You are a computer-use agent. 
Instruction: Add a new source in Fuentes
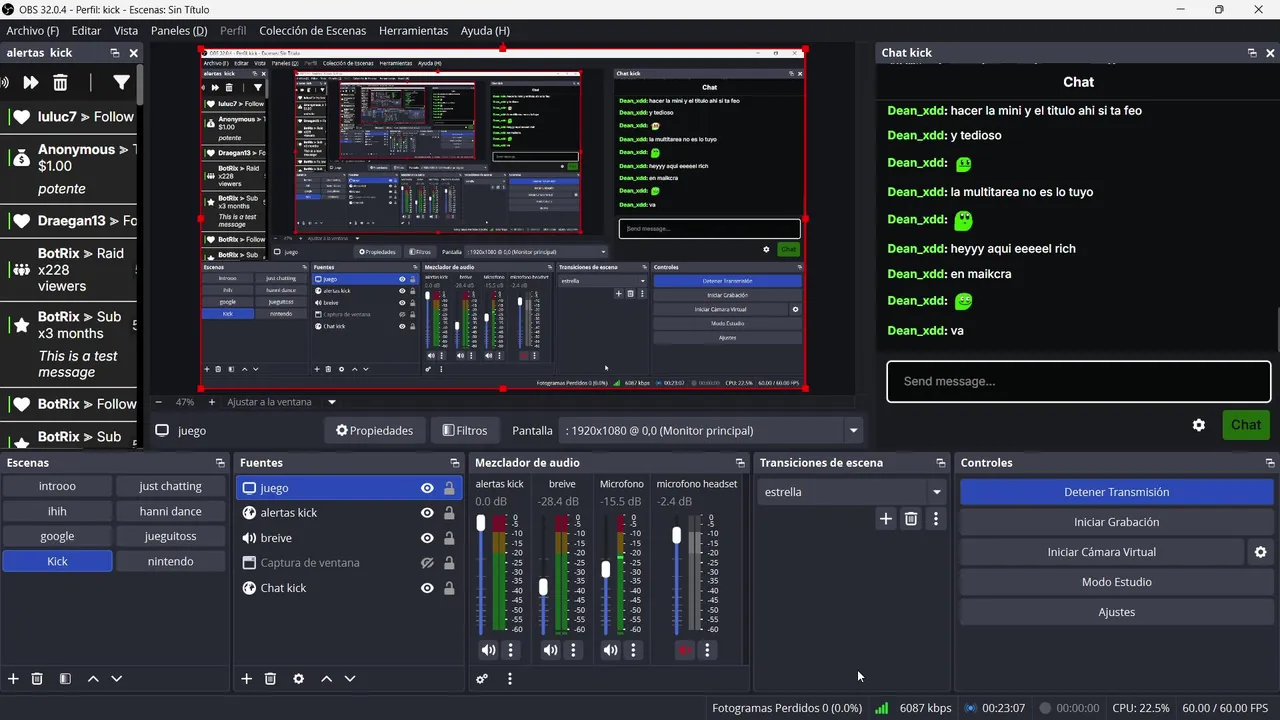(247, 678)
